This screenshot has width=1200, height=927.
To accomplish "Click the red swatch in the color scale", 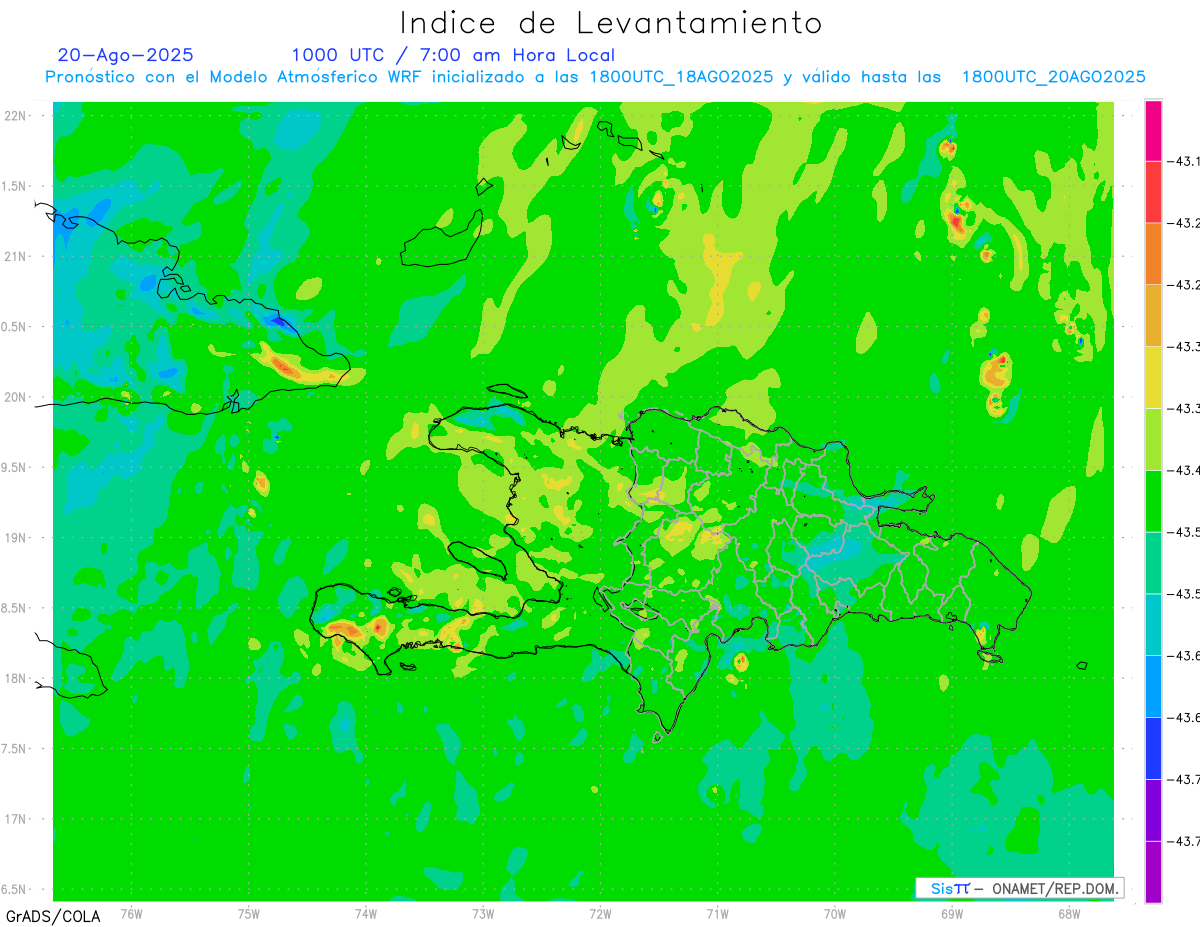I will coord(1153,192).
